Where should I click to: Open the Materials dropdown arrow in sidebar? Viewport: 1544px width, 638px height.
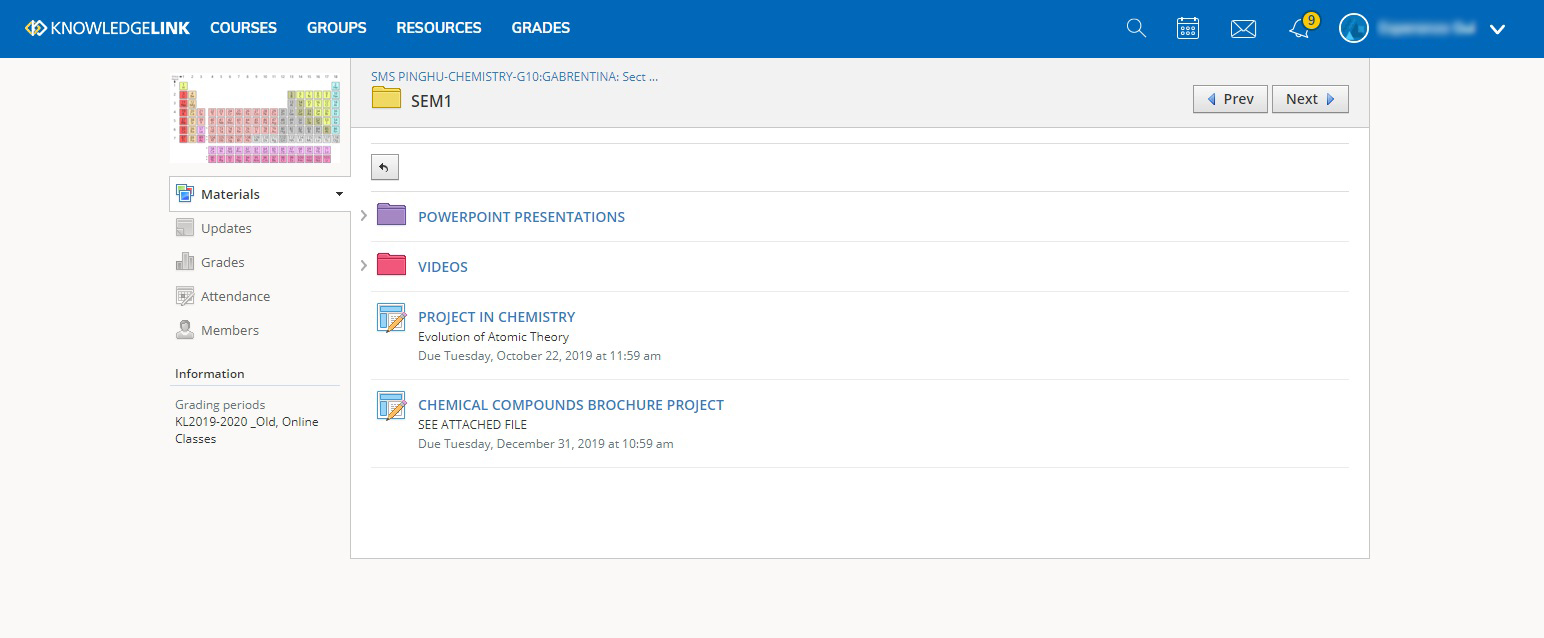coord(339,194)
